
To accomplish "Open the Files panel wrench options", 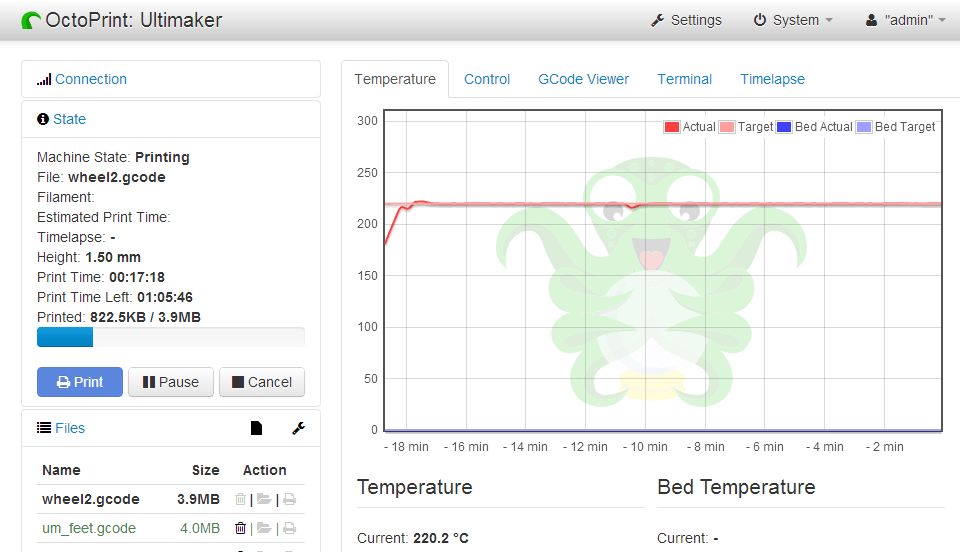I will click(x=298, y=428).
